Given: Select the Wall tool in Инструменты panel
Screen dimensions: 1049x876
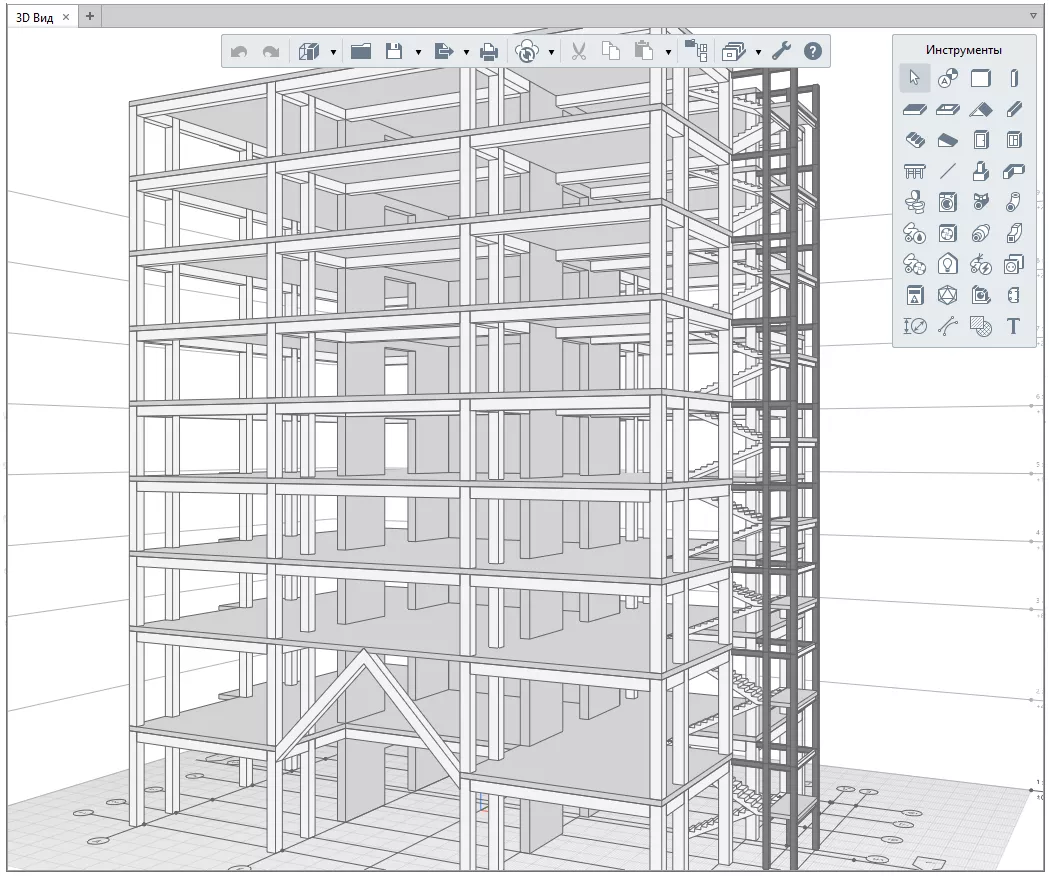Looking at the screenshot, I should [x=980, y=78].
